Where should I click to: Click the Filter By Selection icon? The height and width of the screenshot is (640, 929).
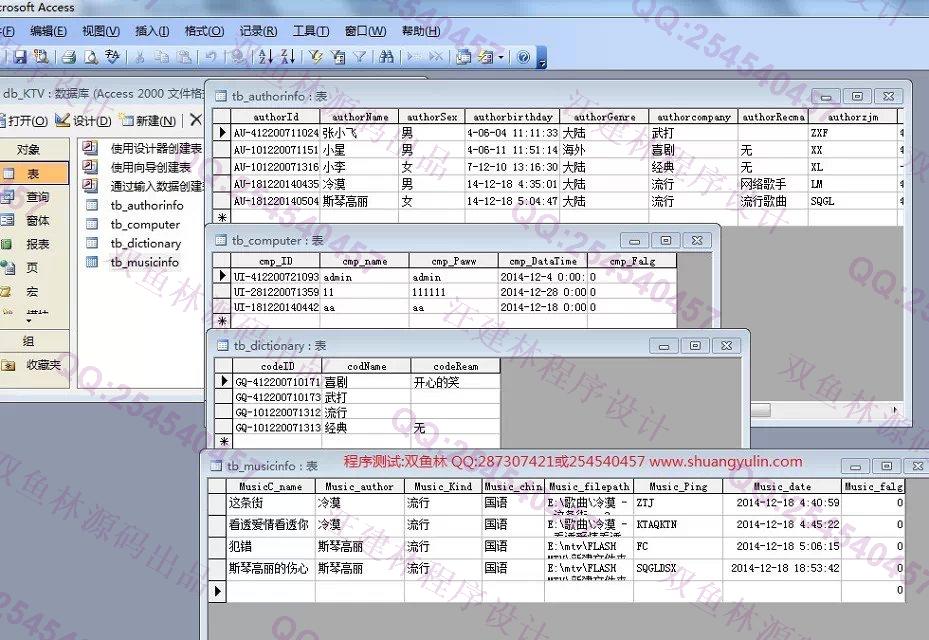(x=316, y=57)
